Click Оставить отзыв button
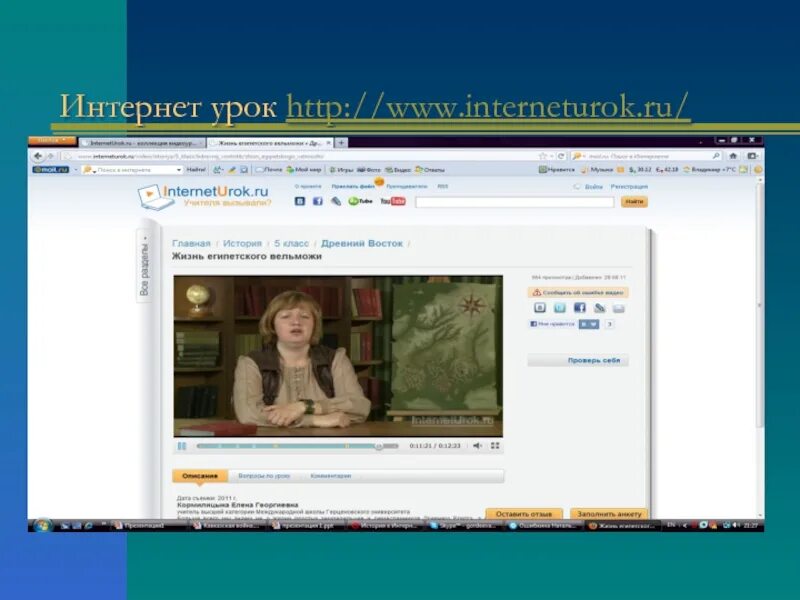The width and height of the screenshot is (800, 600). [524, 513]
